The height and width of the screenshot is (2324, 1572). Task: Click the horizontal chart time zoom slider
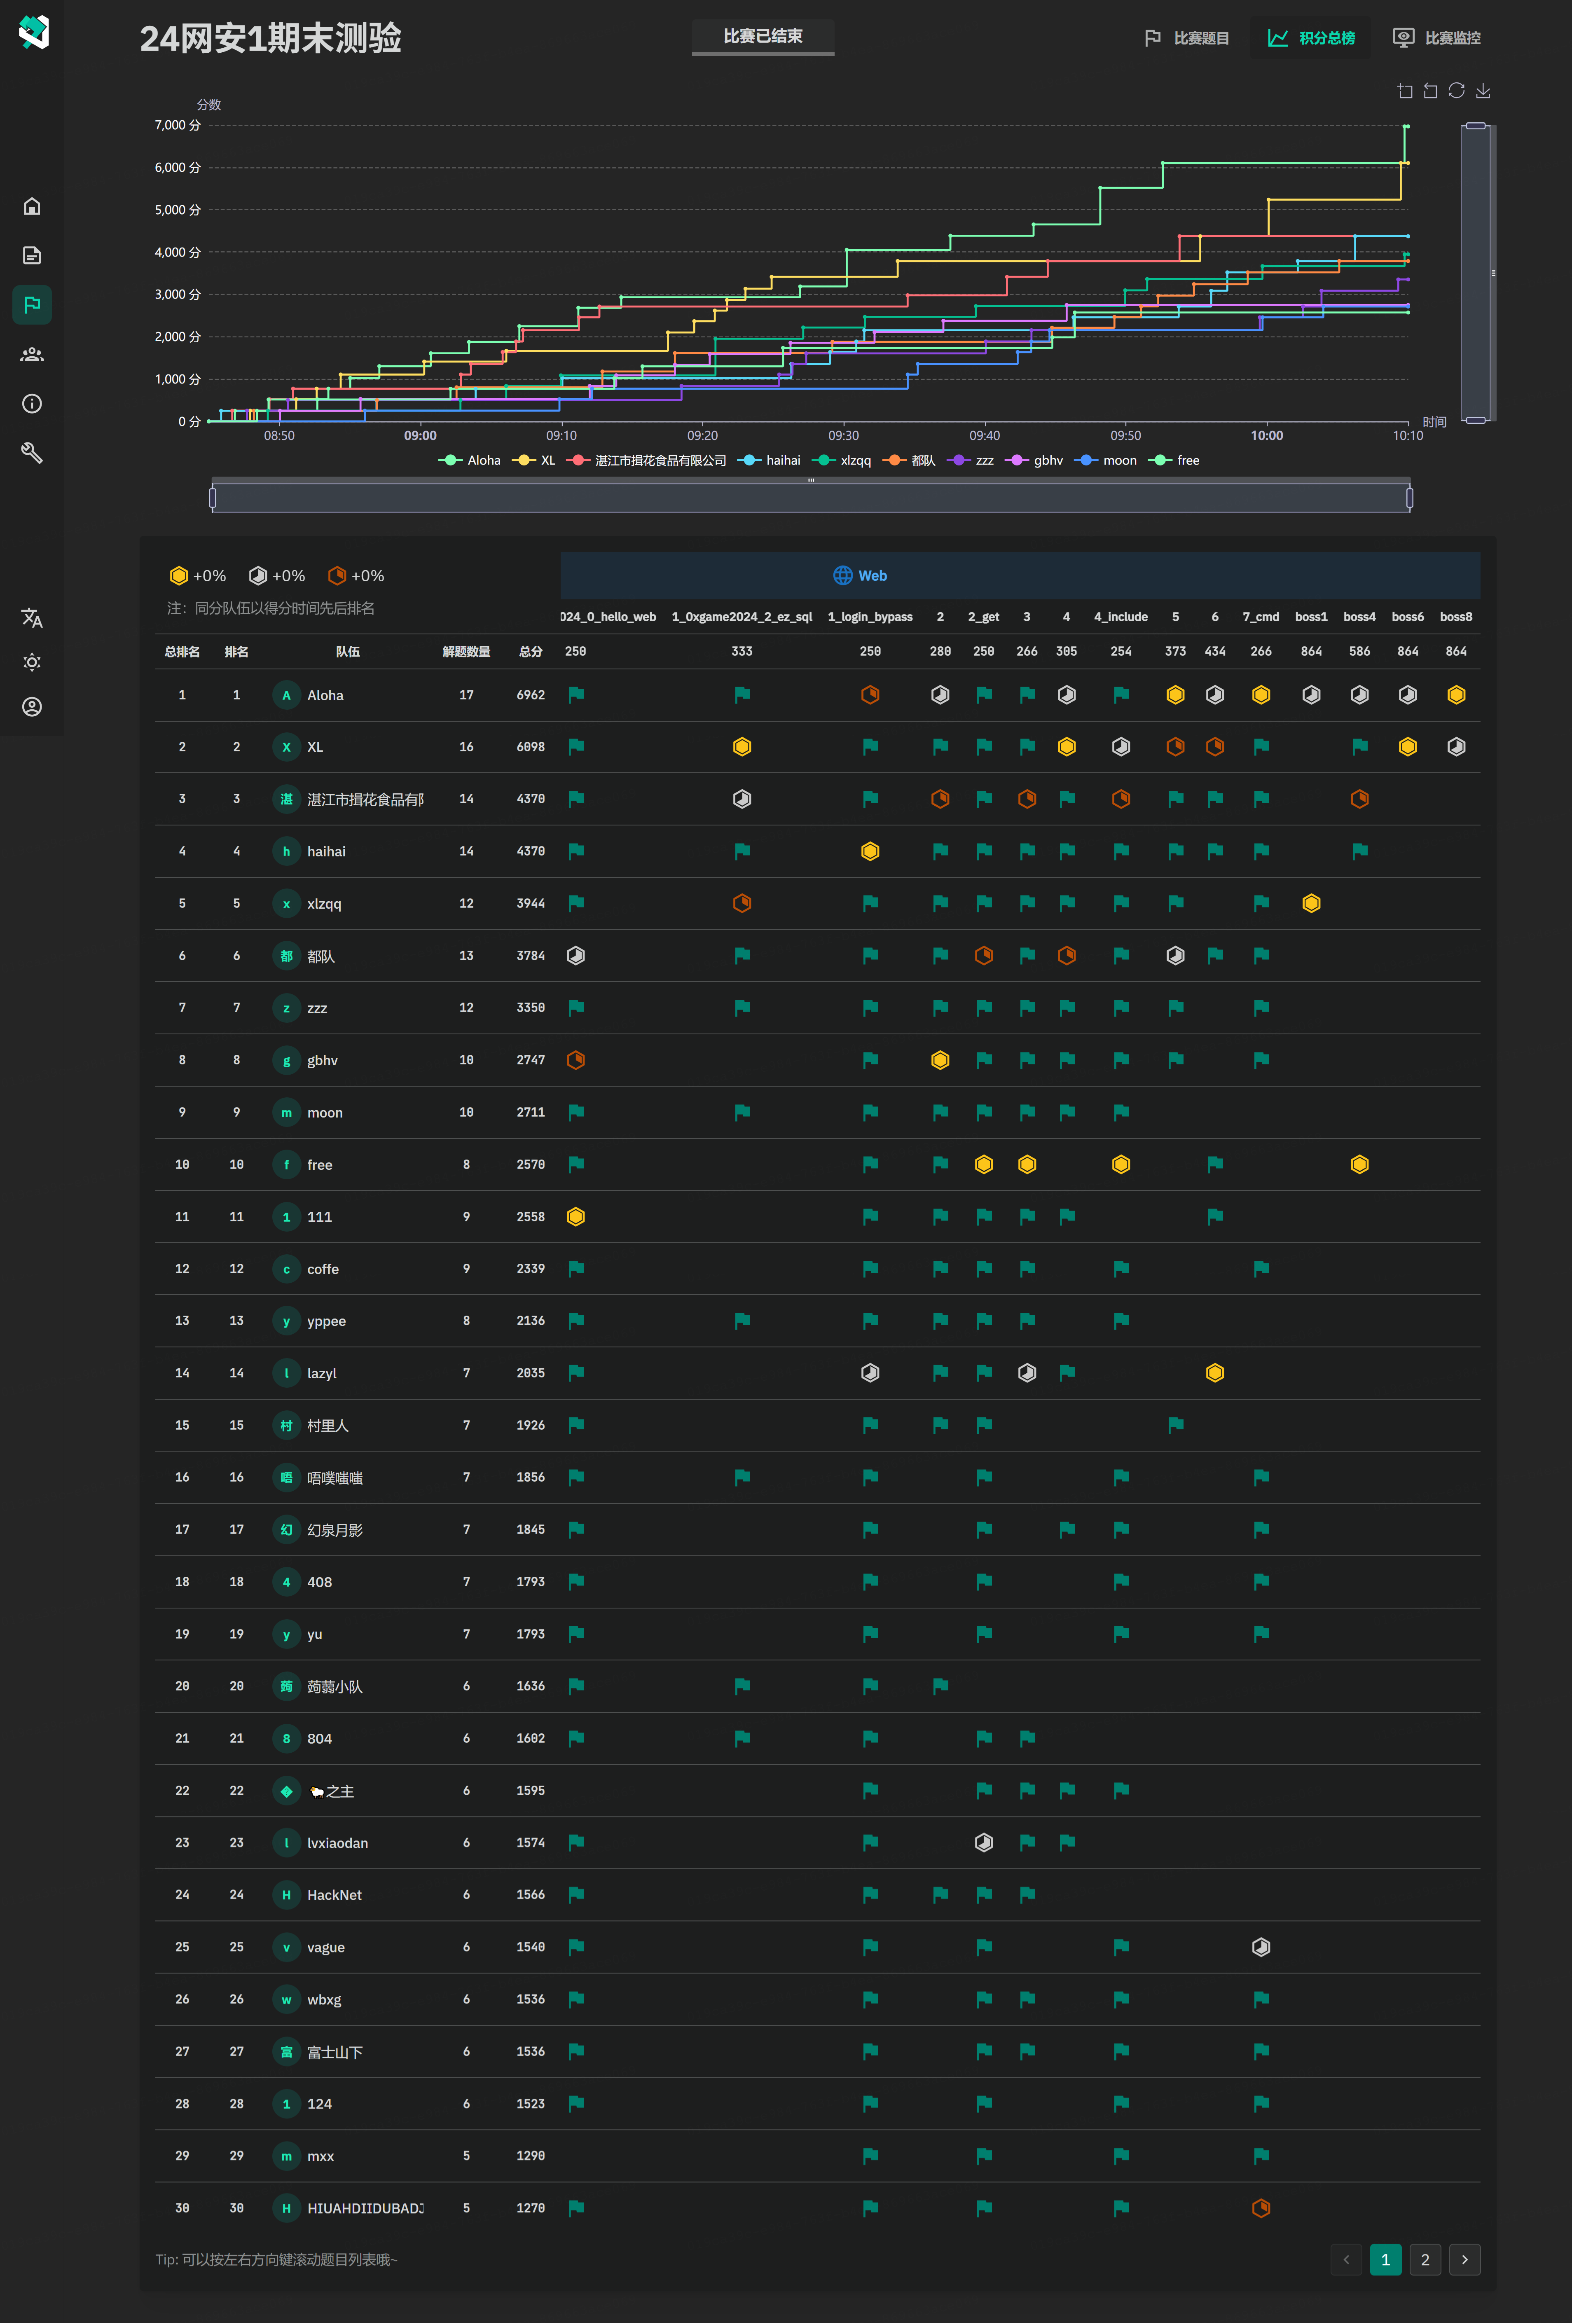pos(811,497)
